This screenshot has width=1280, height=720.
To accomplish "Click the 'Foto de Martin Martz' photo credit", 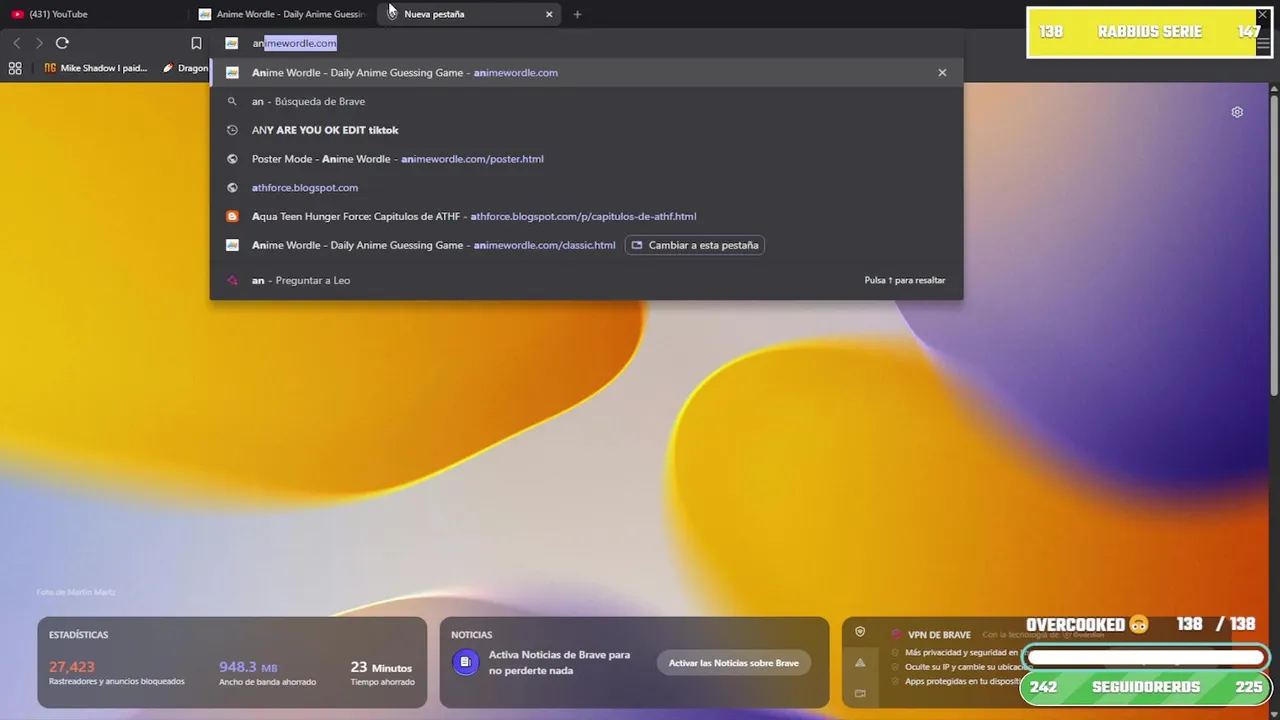I will [76, 592].
